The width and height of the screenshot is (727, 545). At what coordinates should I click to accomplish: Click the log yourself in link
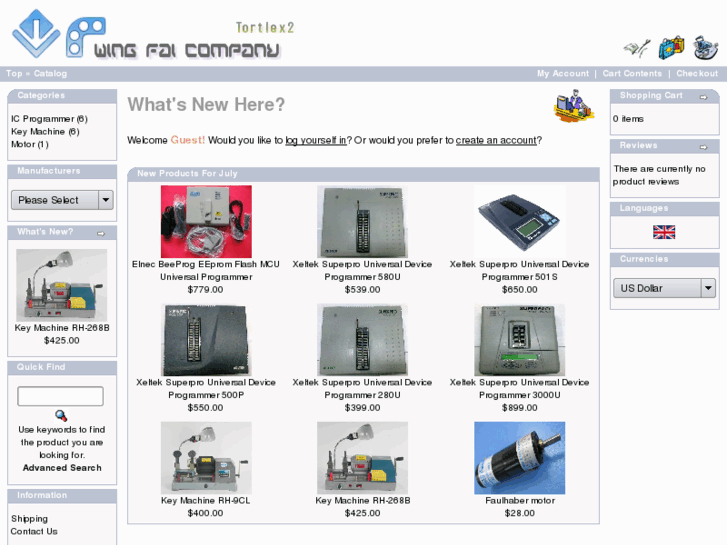[x=316, y=140]
